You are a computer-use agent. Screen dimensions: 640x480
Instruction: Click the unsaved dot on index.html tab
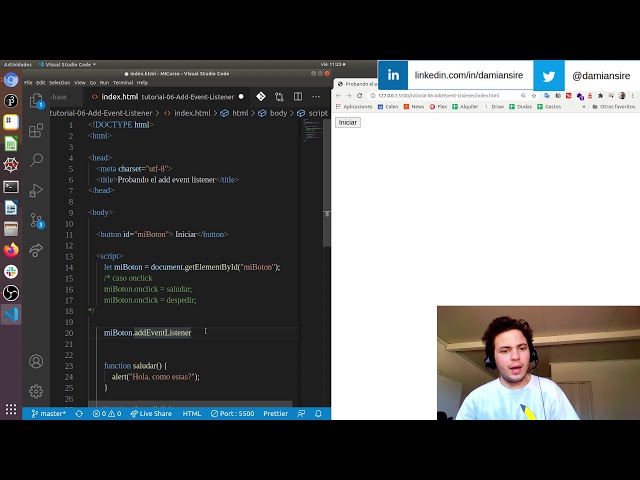click(x=241, y=97)
